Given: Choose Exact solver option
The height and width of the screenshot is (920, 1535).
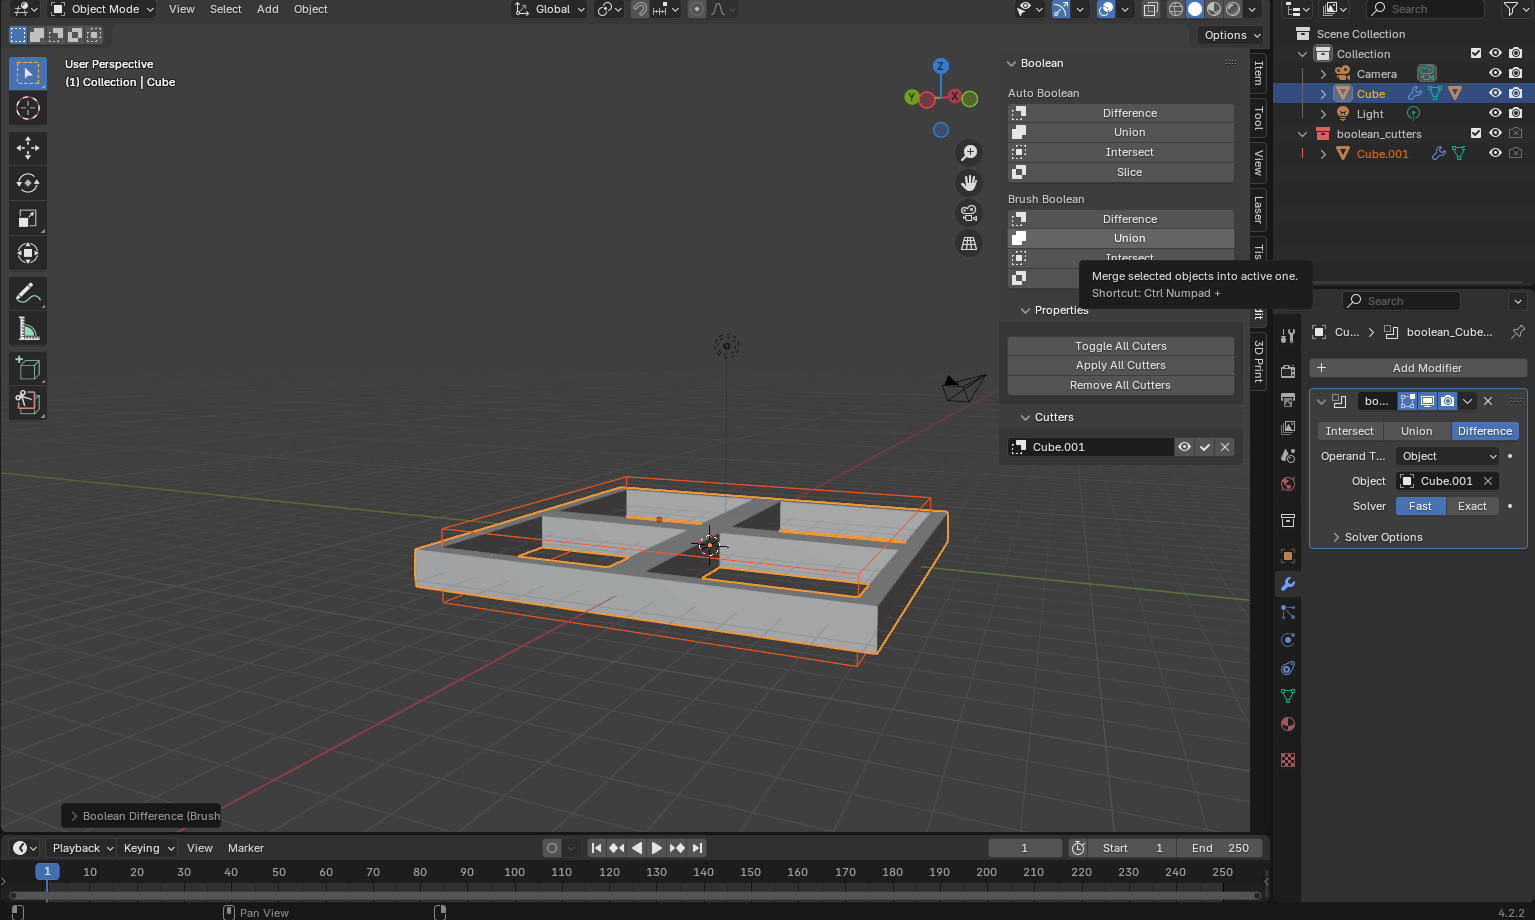Looking at the screenshot, I should coord(1472,506).
